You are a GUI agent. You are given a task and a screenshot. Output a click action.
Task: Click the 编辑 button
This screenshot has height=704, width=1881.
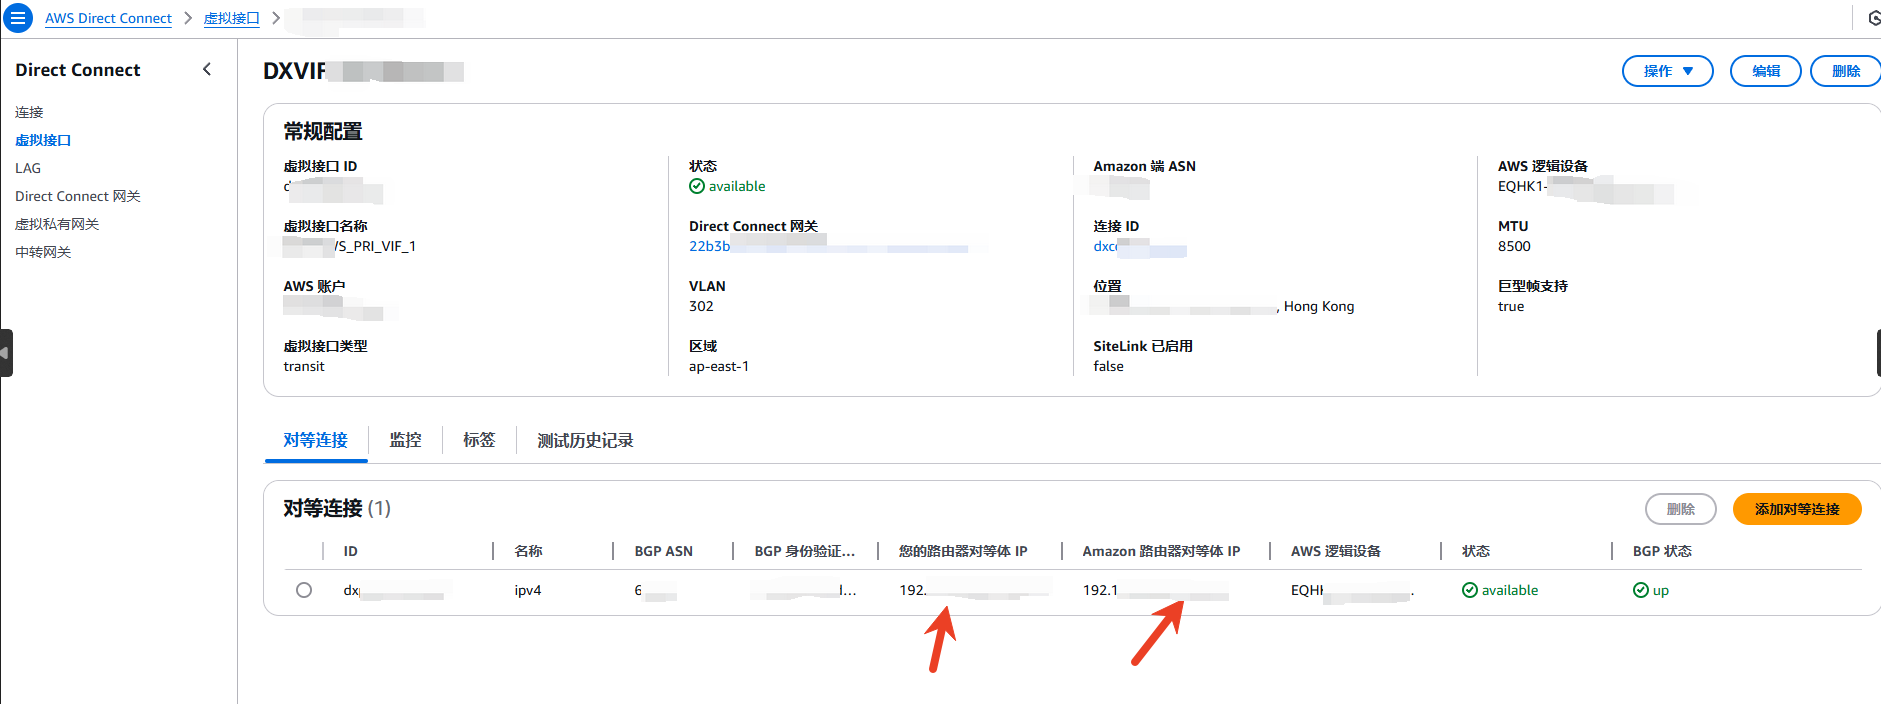1765,71
